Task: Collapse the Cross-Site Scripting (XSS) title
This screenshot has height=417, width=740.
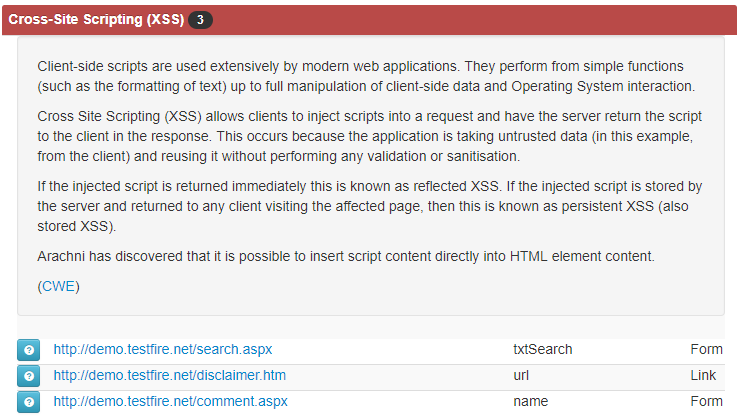Action: [x=96, y=19]
